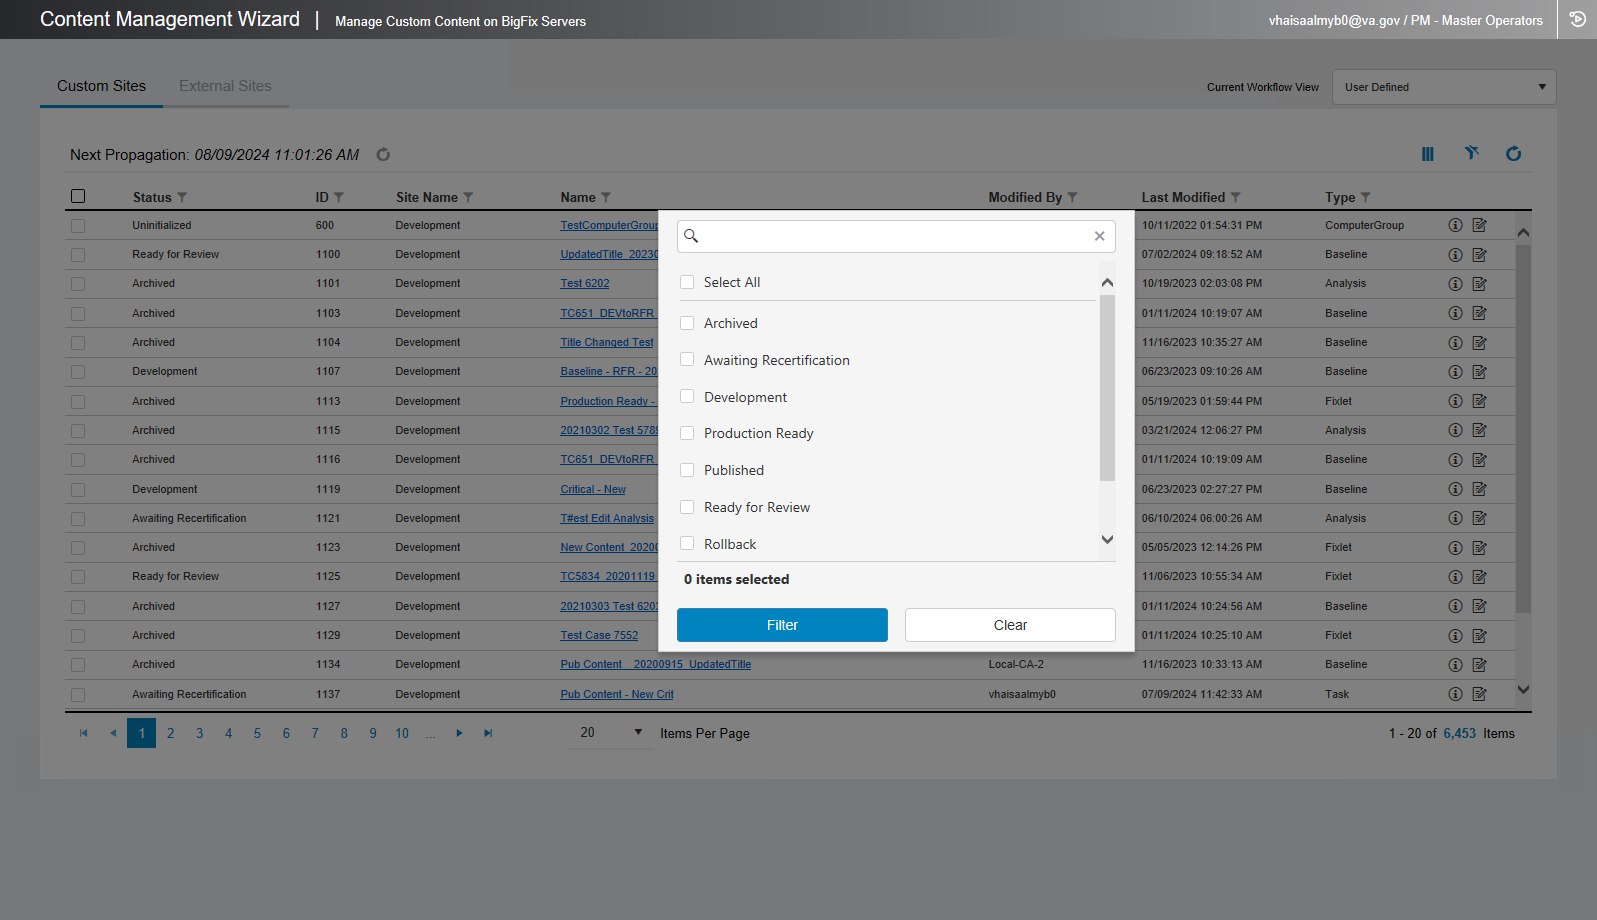
Task: Click the refresh icon next to Next Propagation
Action: pos(383,154)
